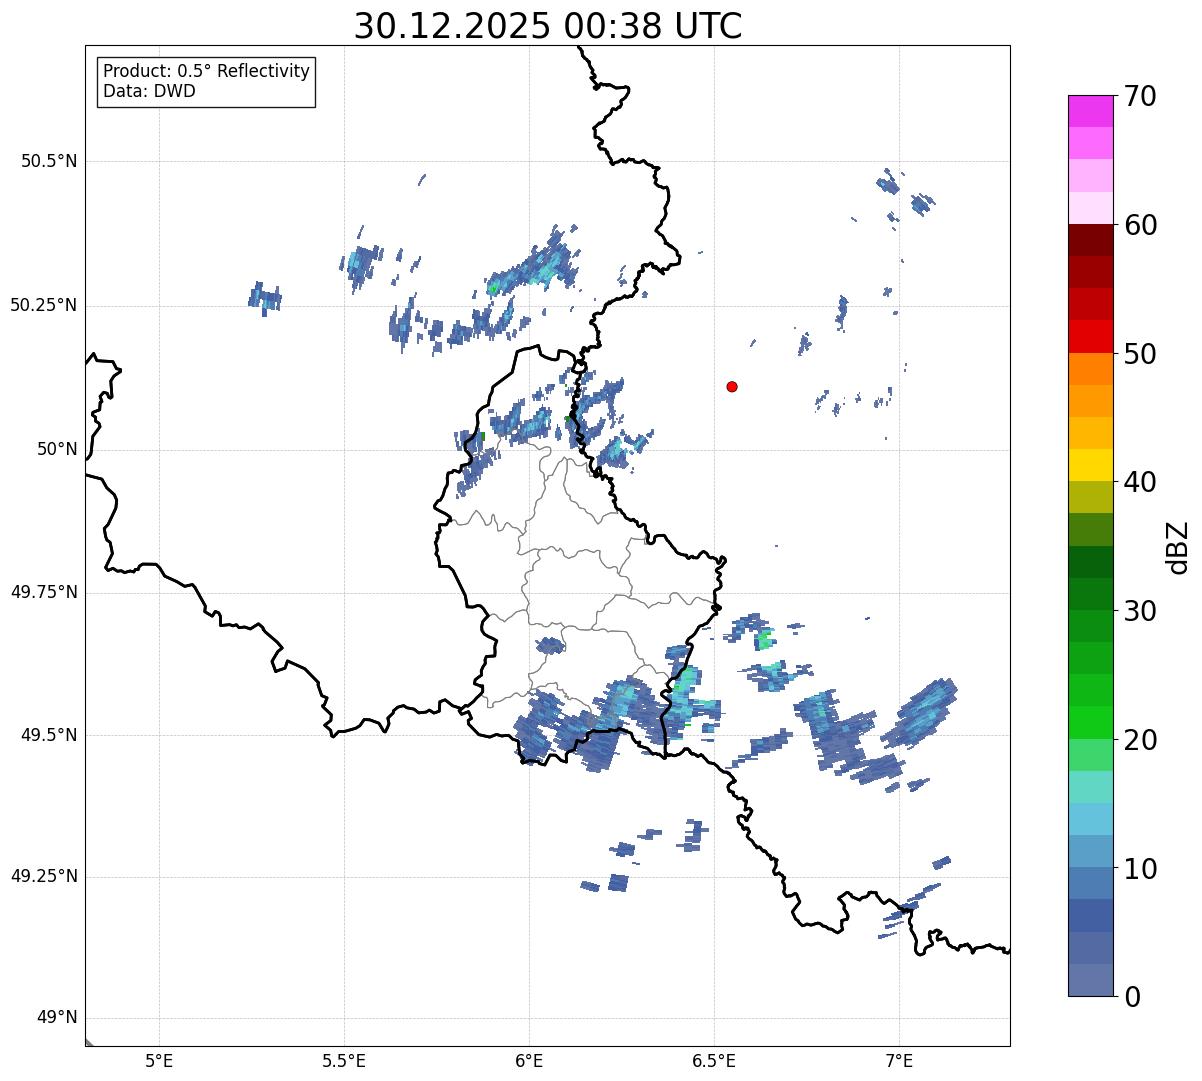Click the magenta top colorbar swatch
This screenshot has width=1202, height=1081.
pyautogui.click(x=1090, y=111)
